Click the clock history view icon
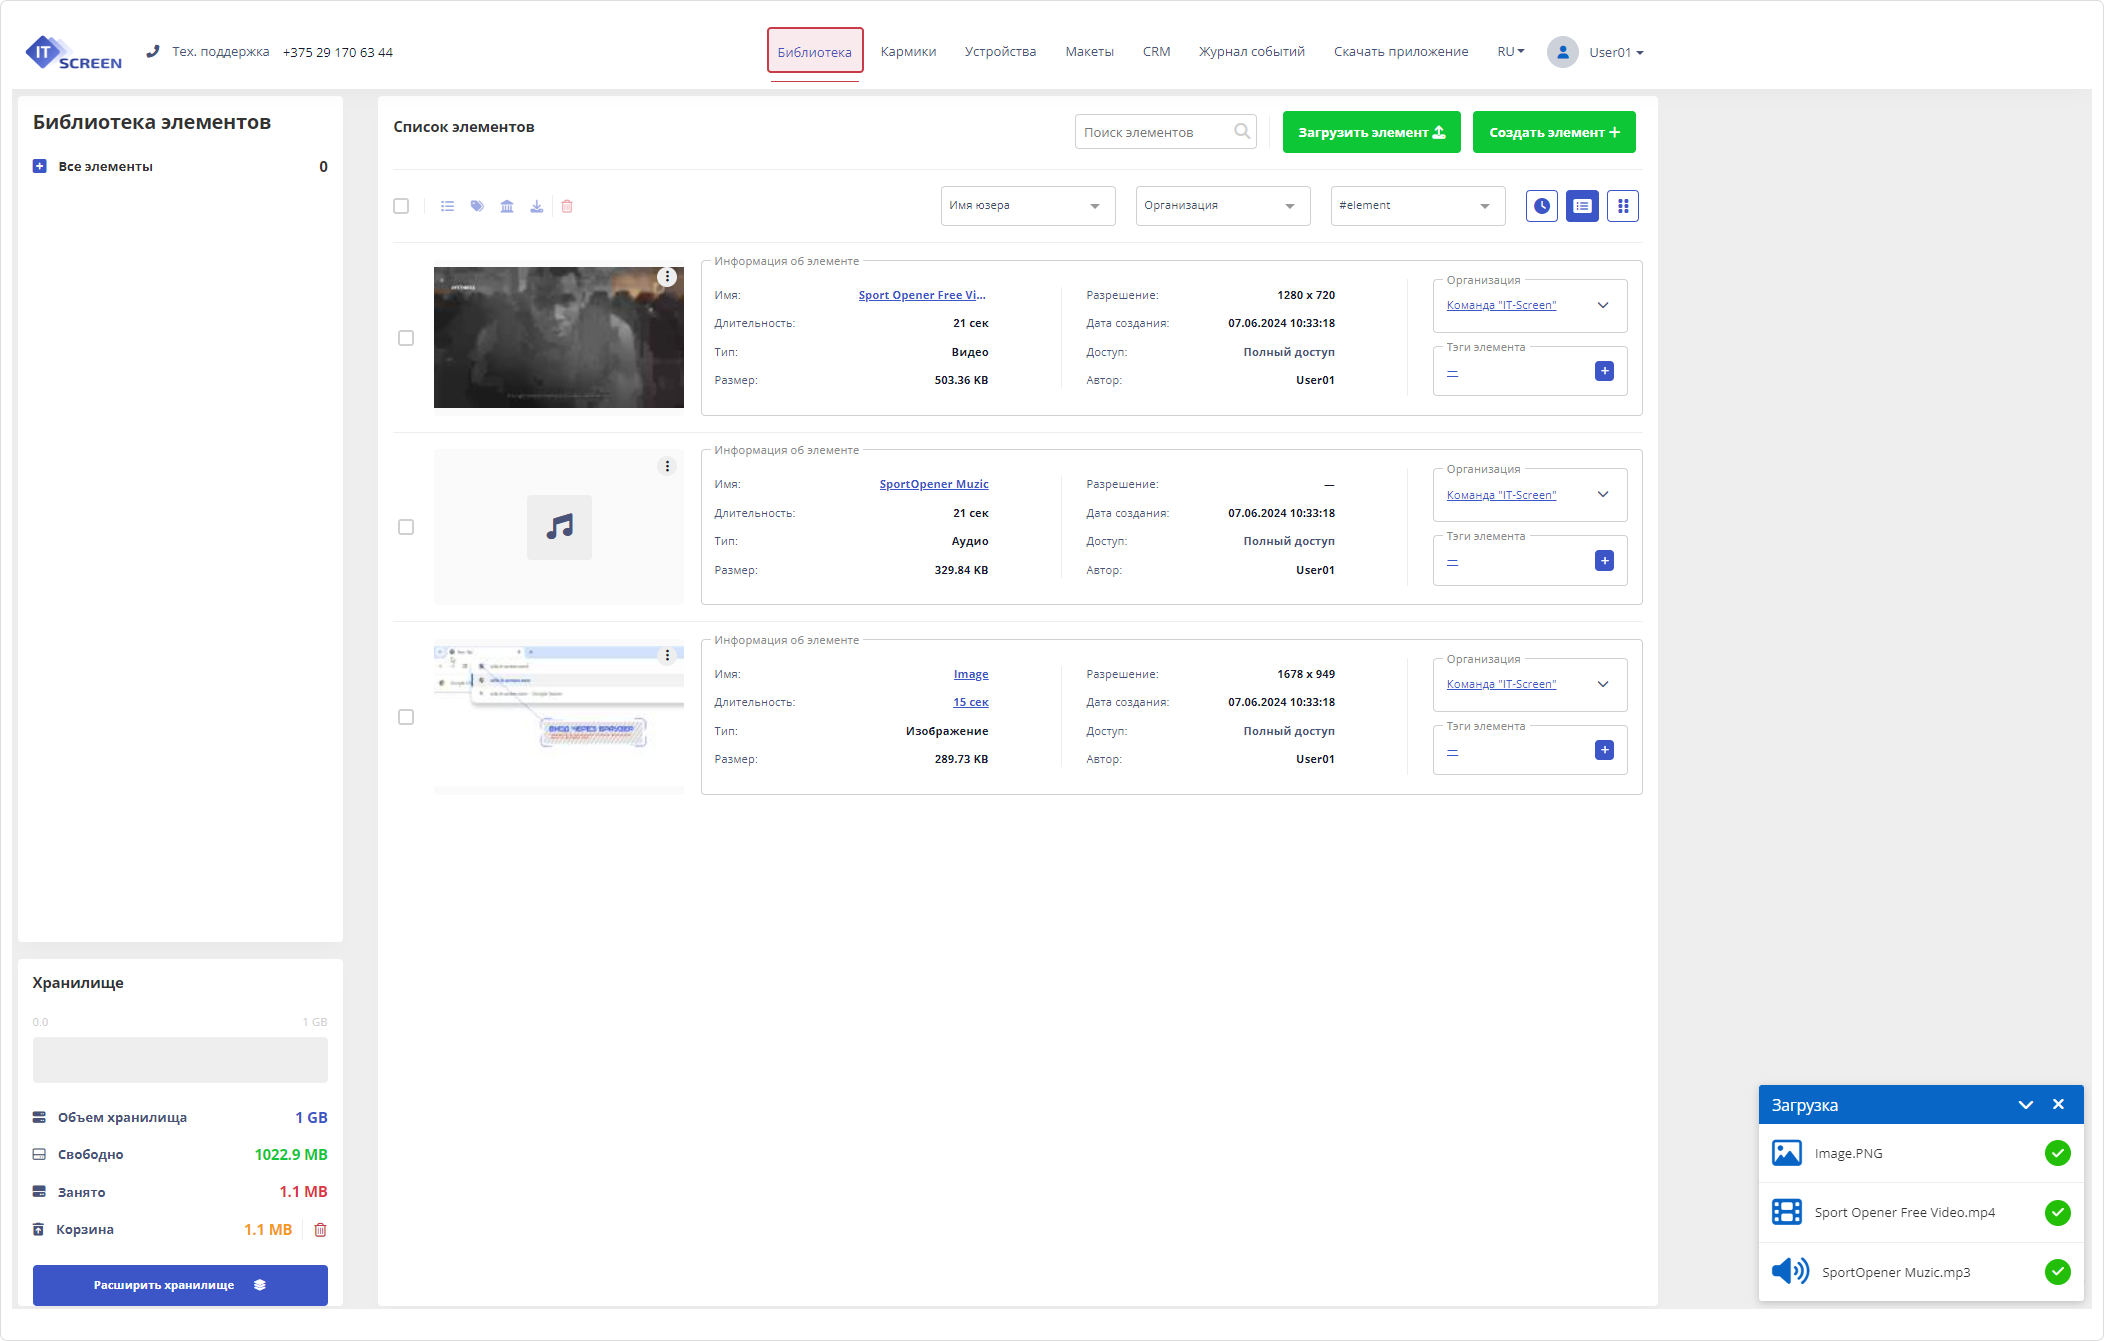2104x1341 pixels. (x=1541, y=206)
